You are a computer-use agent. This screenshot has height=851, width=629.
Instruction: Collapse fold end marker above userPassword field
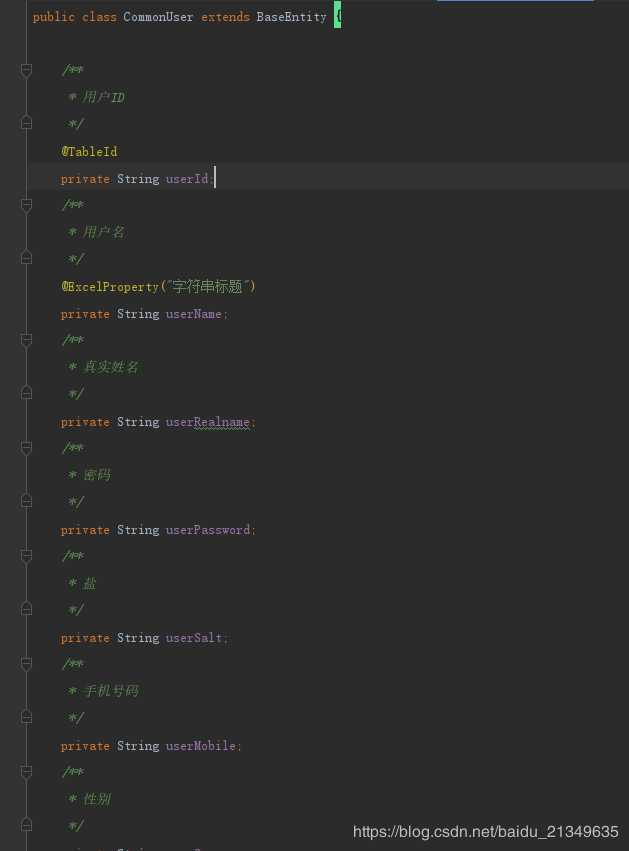(x=26, y=501)
